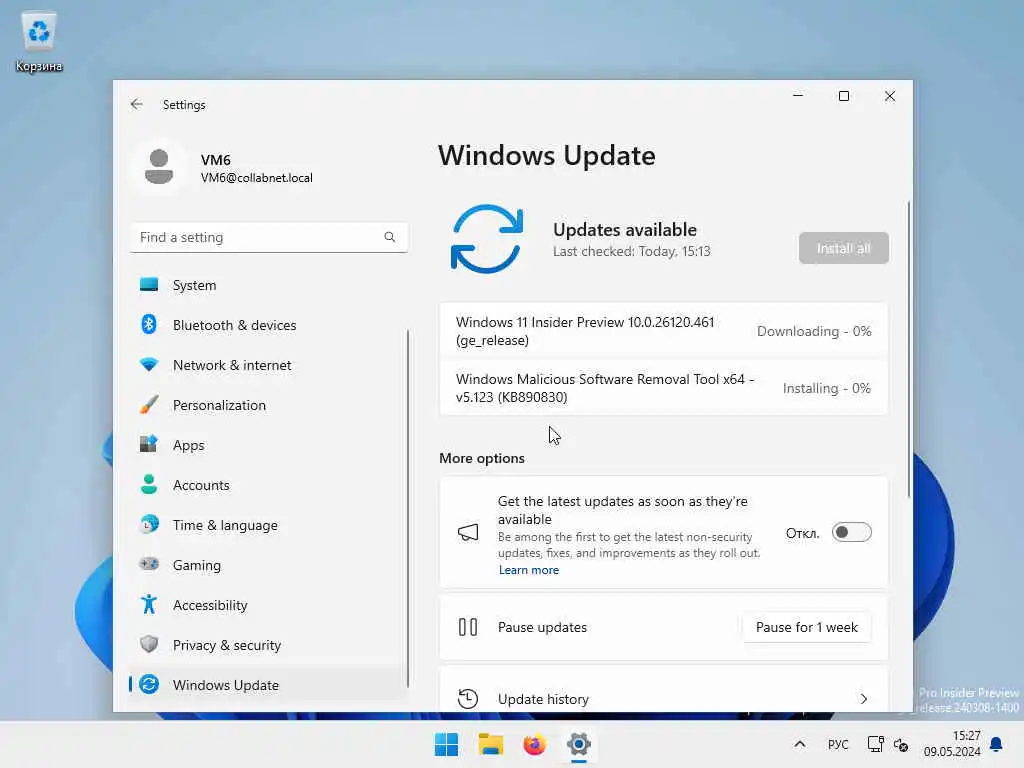Maximize the Settings window
This screenshot has width=1024, height=768.
point(844,96)
